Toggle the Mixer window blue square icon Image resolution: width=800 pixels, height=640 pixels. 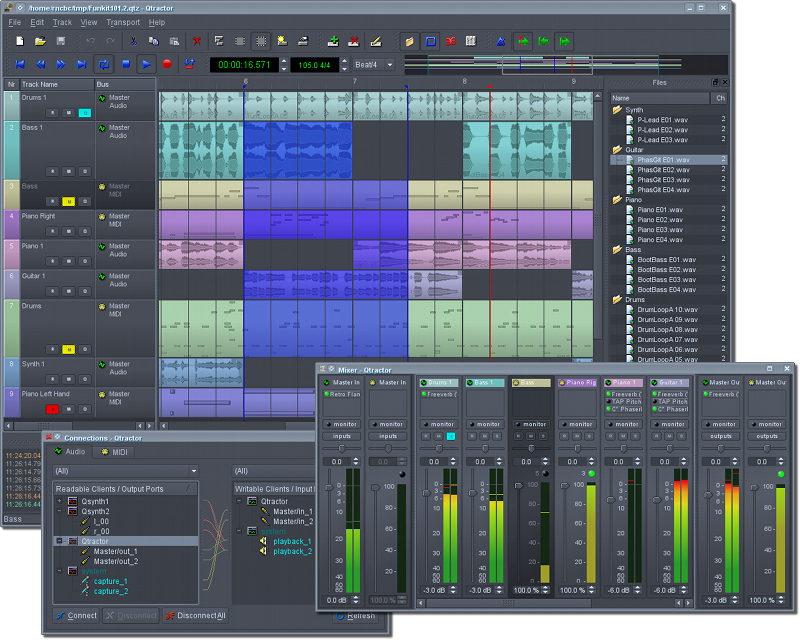click(431, 41)
